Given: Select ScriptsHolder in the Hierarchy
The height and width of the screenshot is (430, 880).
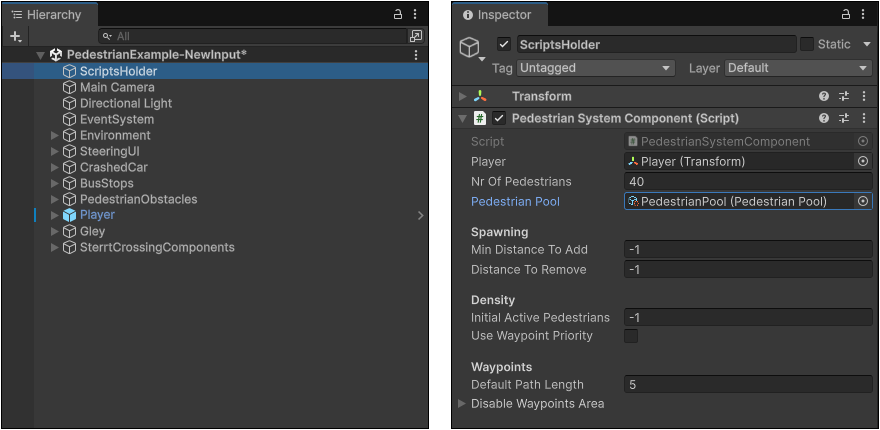Looking at the screenshot, I should 118,71.
